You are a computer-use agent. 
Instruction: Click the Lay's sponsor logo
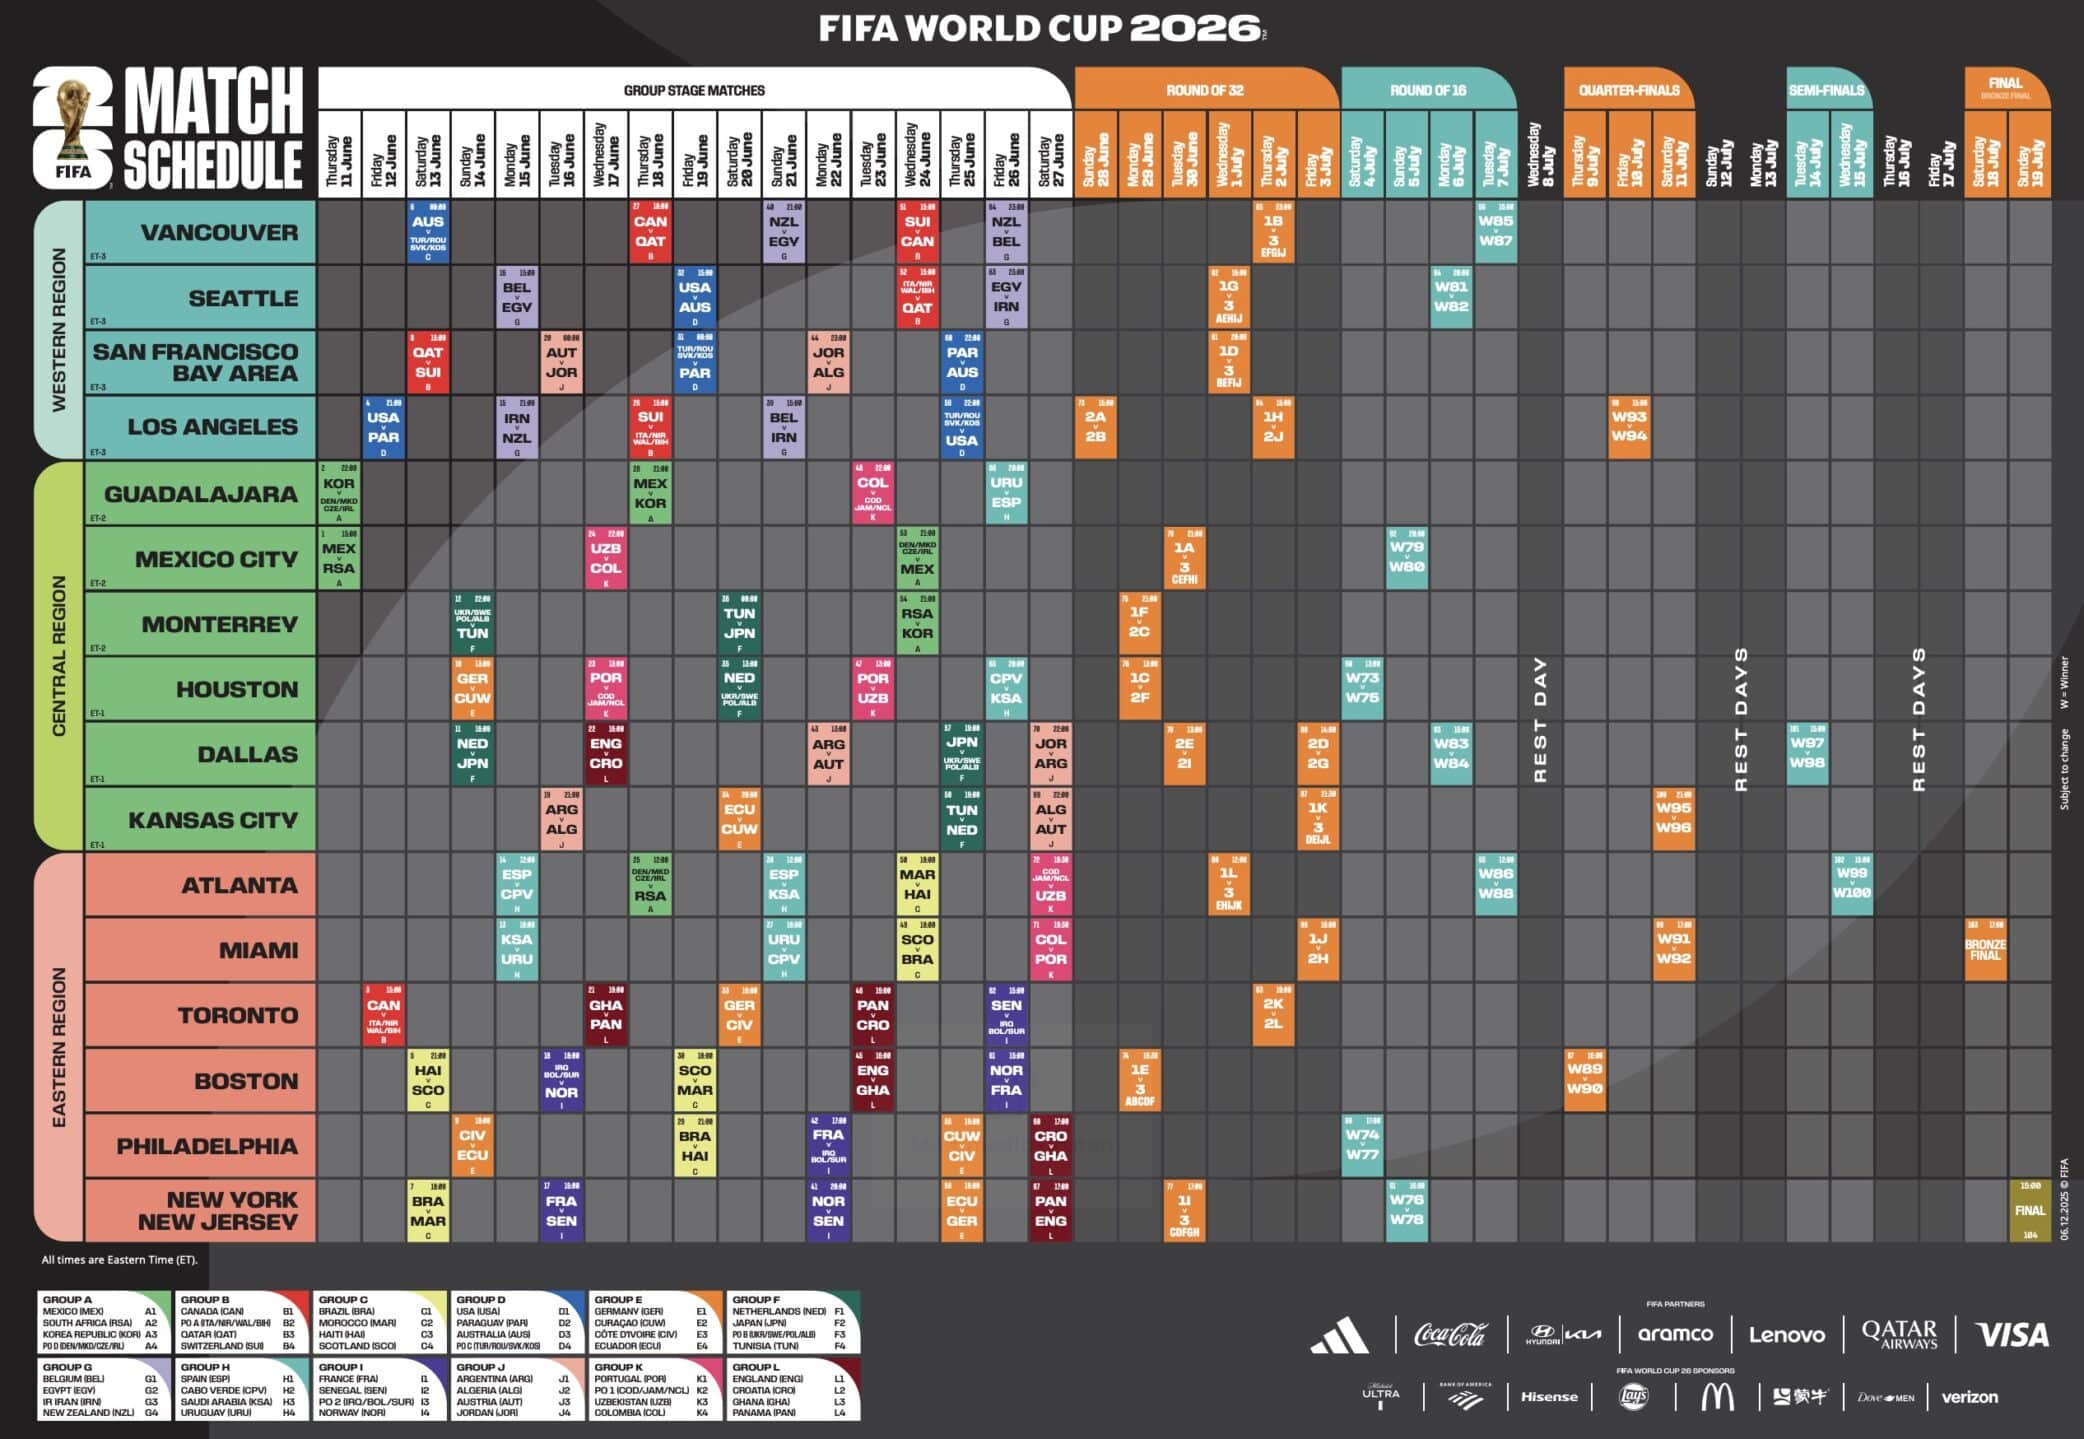1633,1397
